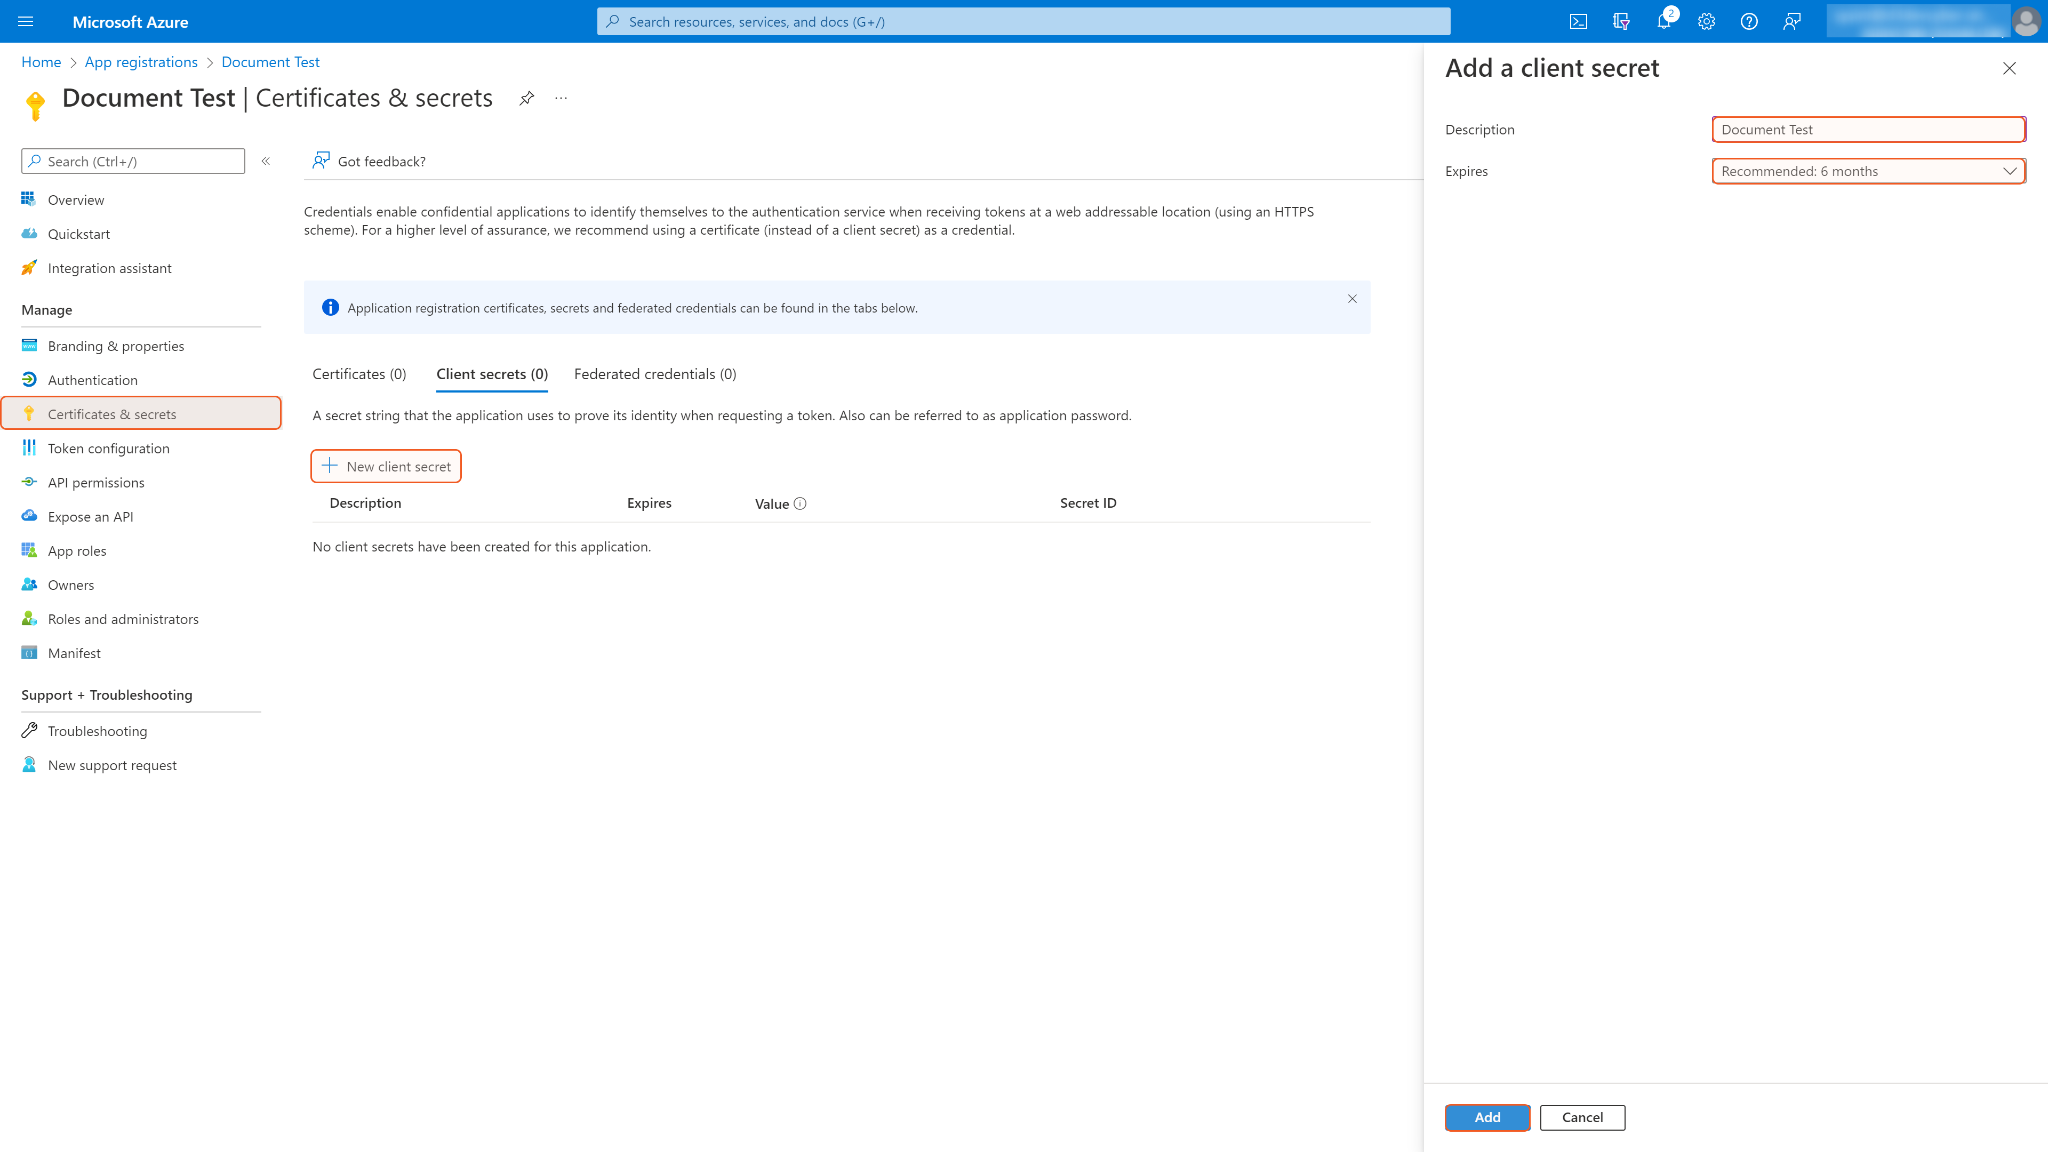Screen dimensions: 2048x1152
Task: Dismiss the blue information banner
Action: pos(1352,299)
